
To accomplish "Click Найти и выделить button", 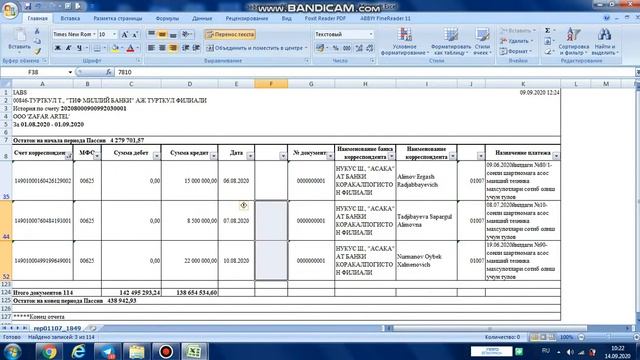I will 605,41.
